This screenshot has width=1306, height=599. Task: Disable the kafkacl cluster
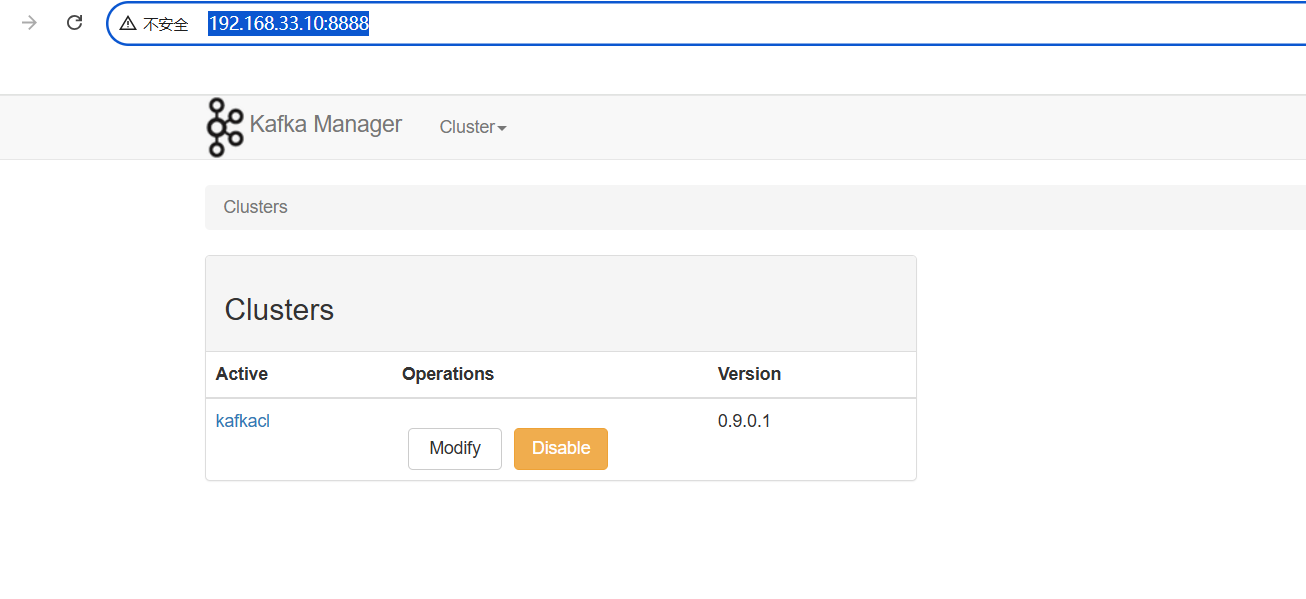(x=561, y=448)
